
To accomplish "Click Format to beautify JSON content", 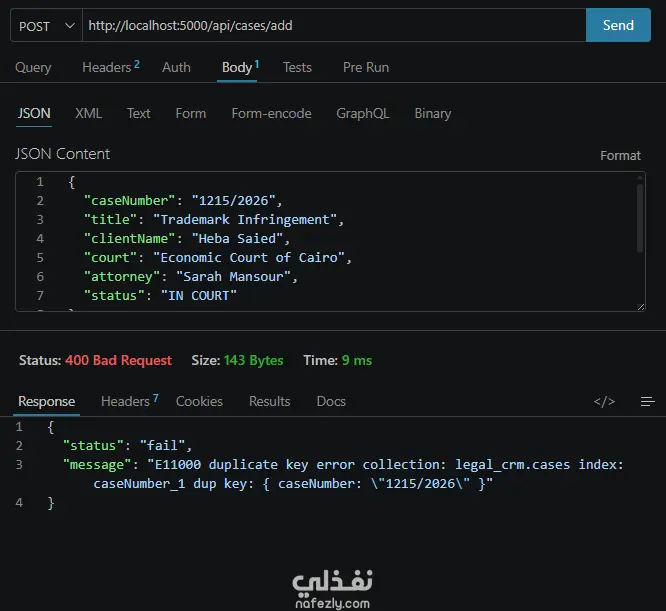I will pos(620,155).
